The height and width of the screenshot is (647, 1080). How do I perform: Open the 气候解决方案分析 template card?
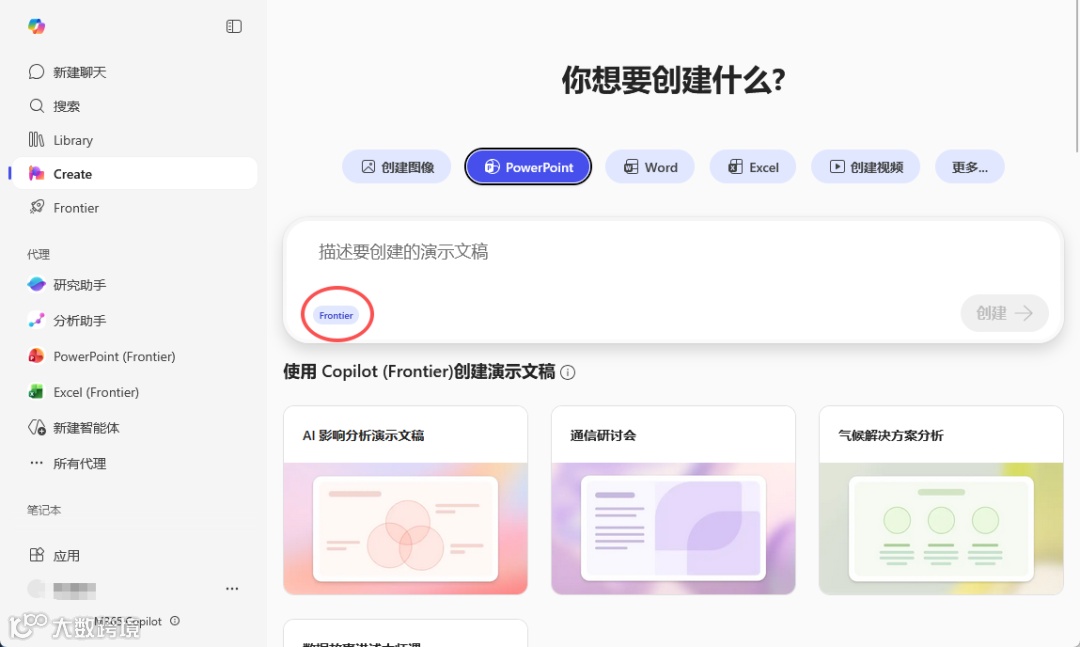tap(941, 500)
